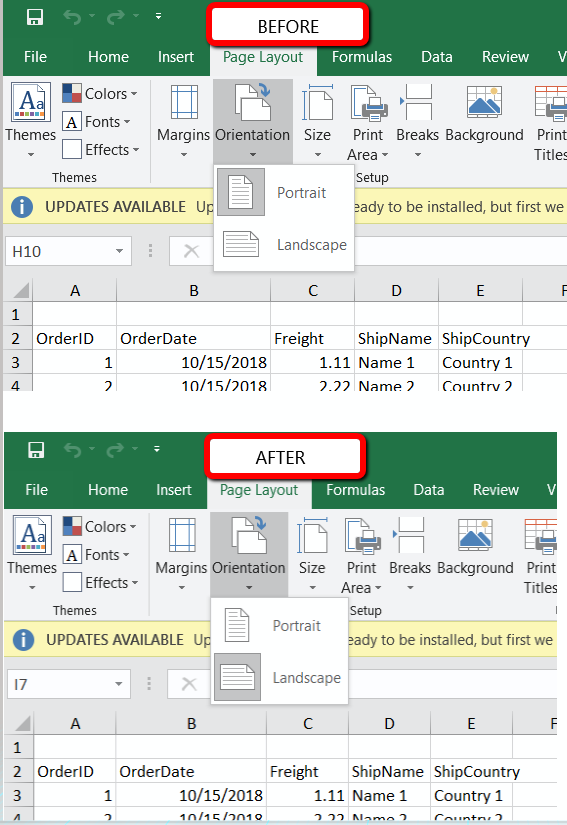Open File tab in BEFORE window
The height and width of the screenshot is (825, 567).
point(35,57)
